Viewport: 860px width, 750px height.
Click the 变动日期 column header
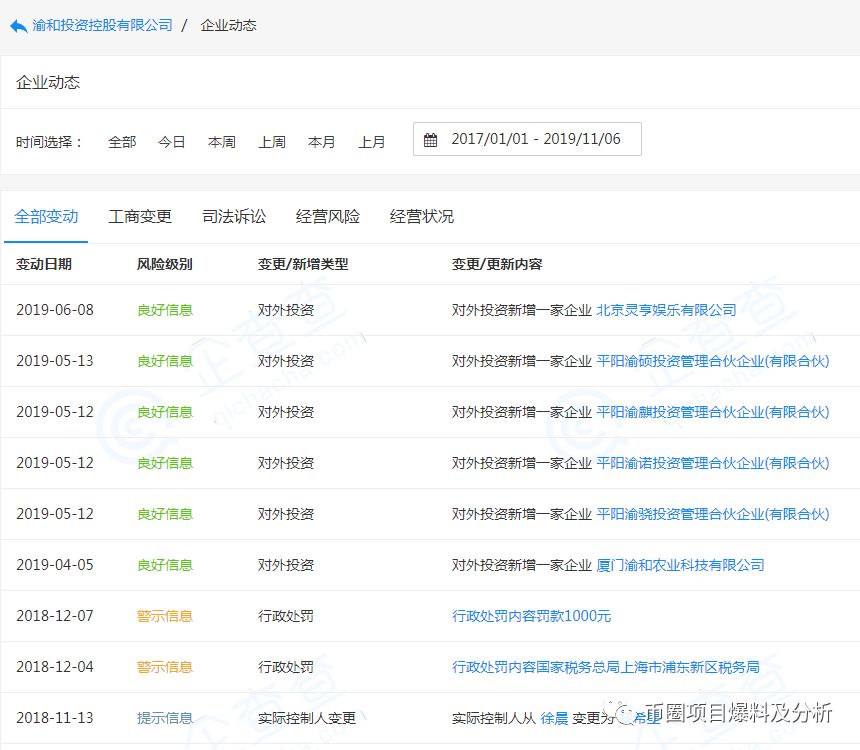[44, 264]
